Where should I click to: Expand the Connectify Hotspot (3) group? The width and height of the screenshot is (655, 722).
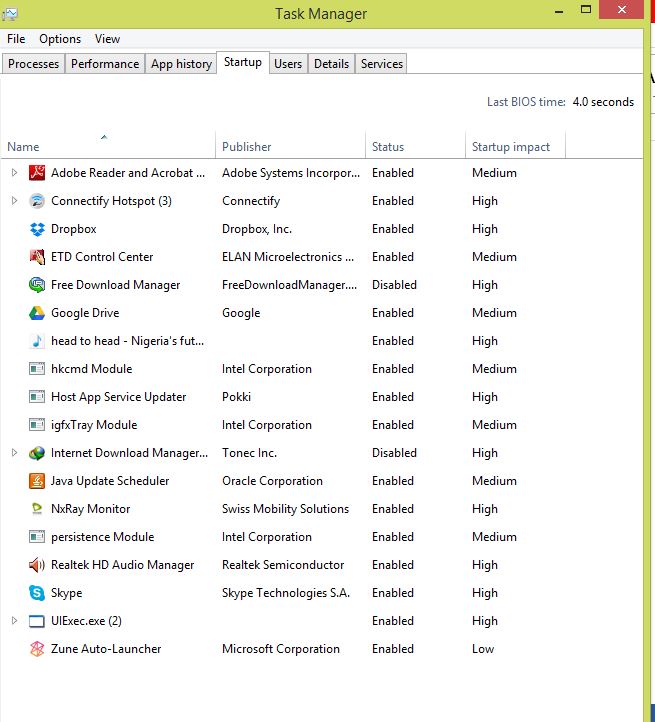pos(14,201)
